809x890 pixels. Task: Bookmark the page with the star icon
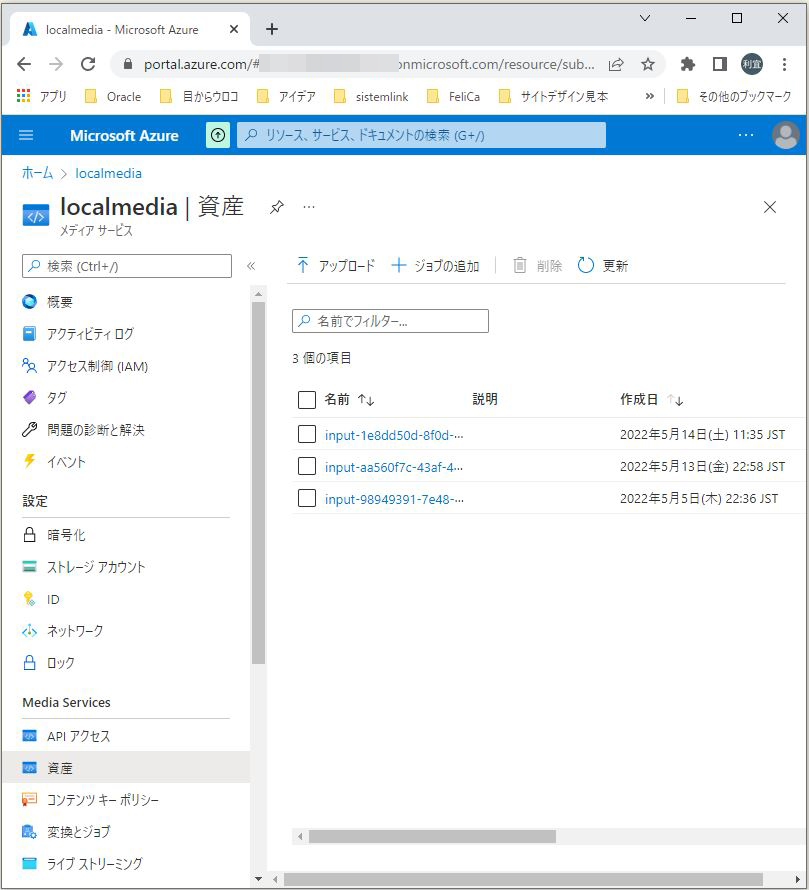pos(648,64)
